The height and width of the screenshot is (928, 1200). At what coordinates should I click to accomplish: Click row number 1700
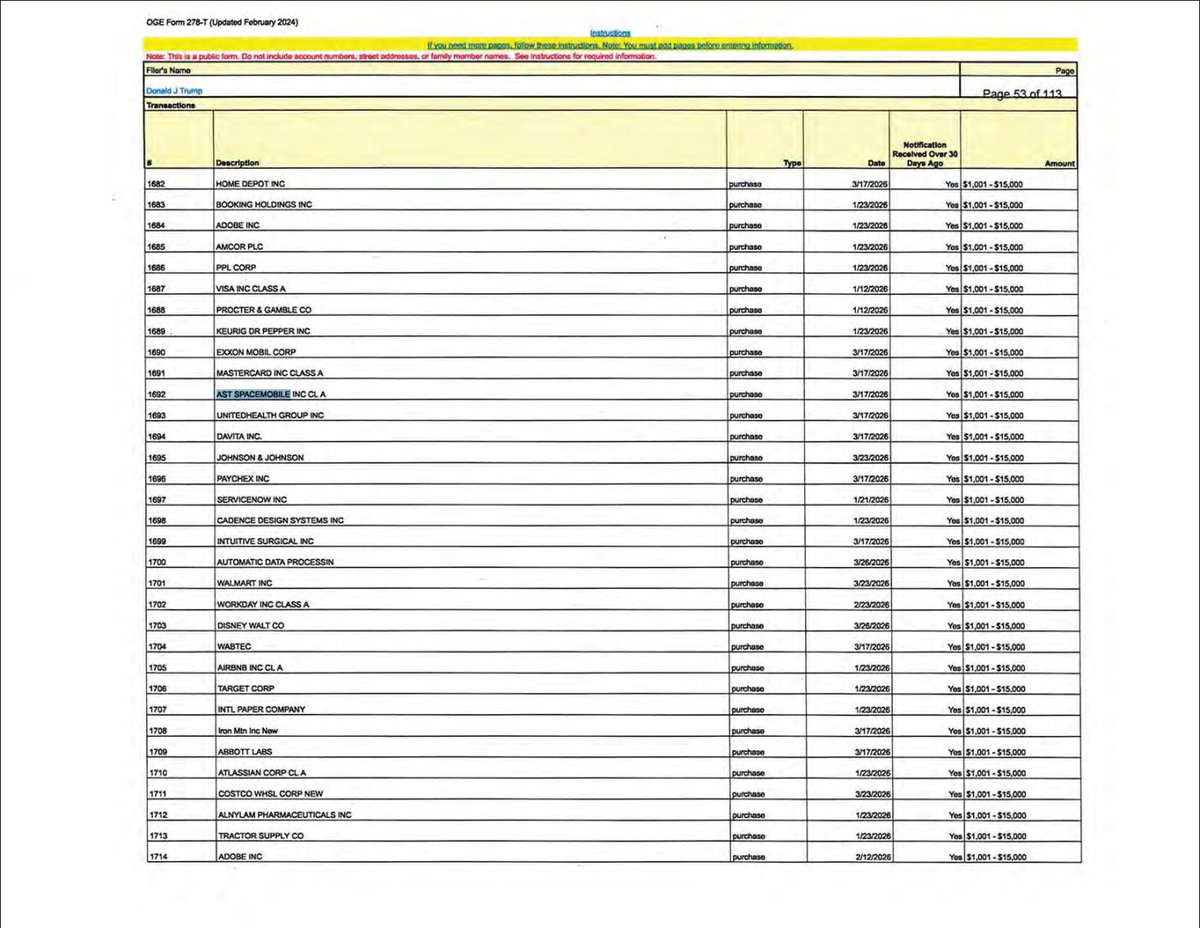[x=156, y=562]
